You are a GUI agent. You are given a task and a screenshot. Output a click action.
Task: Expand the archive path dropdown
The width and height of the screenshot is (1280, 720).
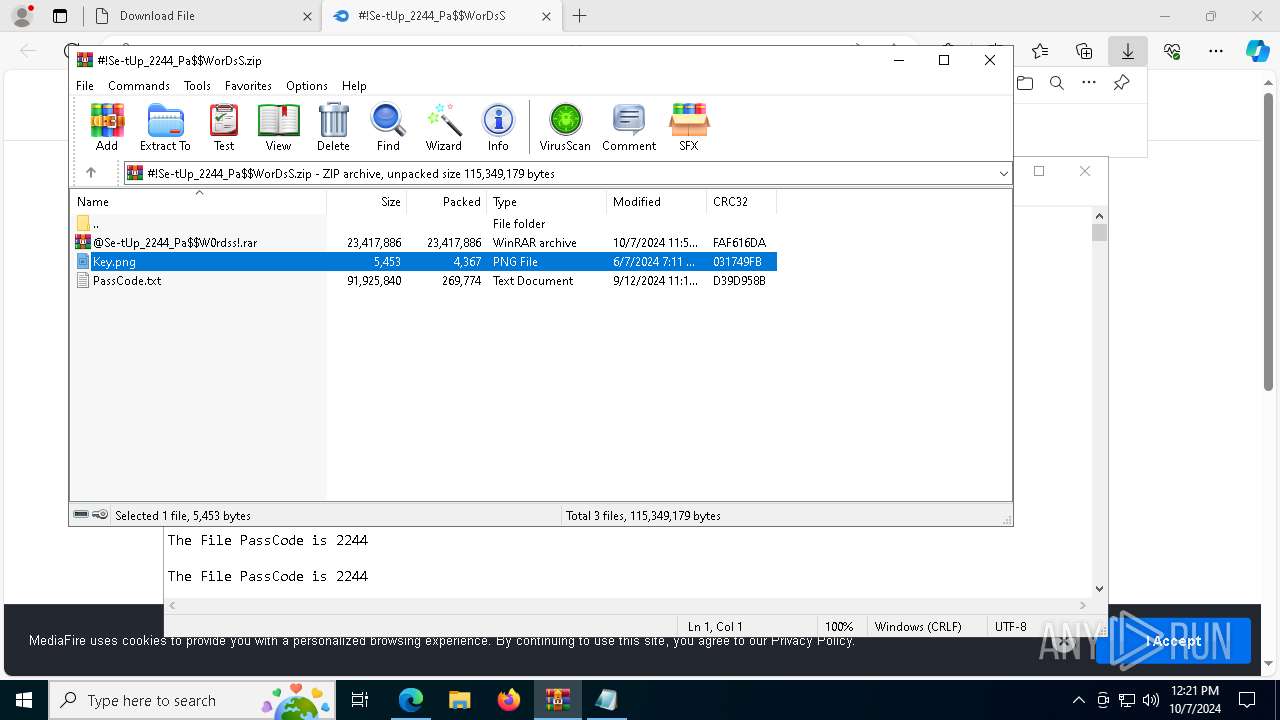pyautogui.click(x=1003, y=174)
